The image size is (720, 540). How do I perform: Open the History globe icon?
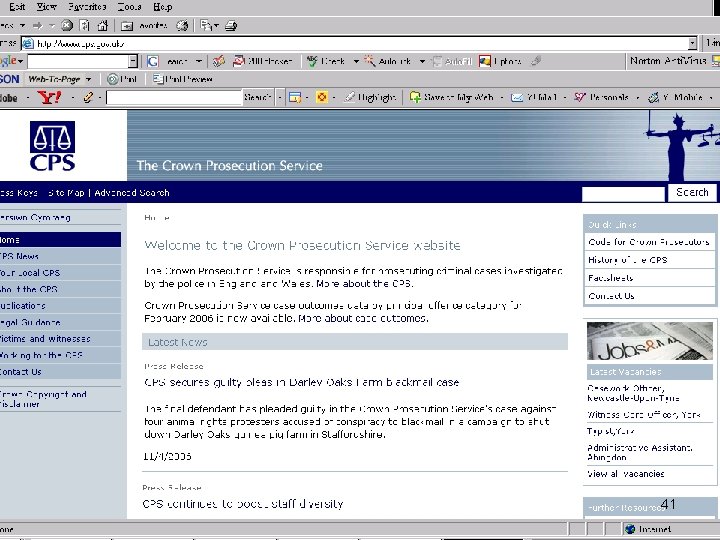pos(182,26)
